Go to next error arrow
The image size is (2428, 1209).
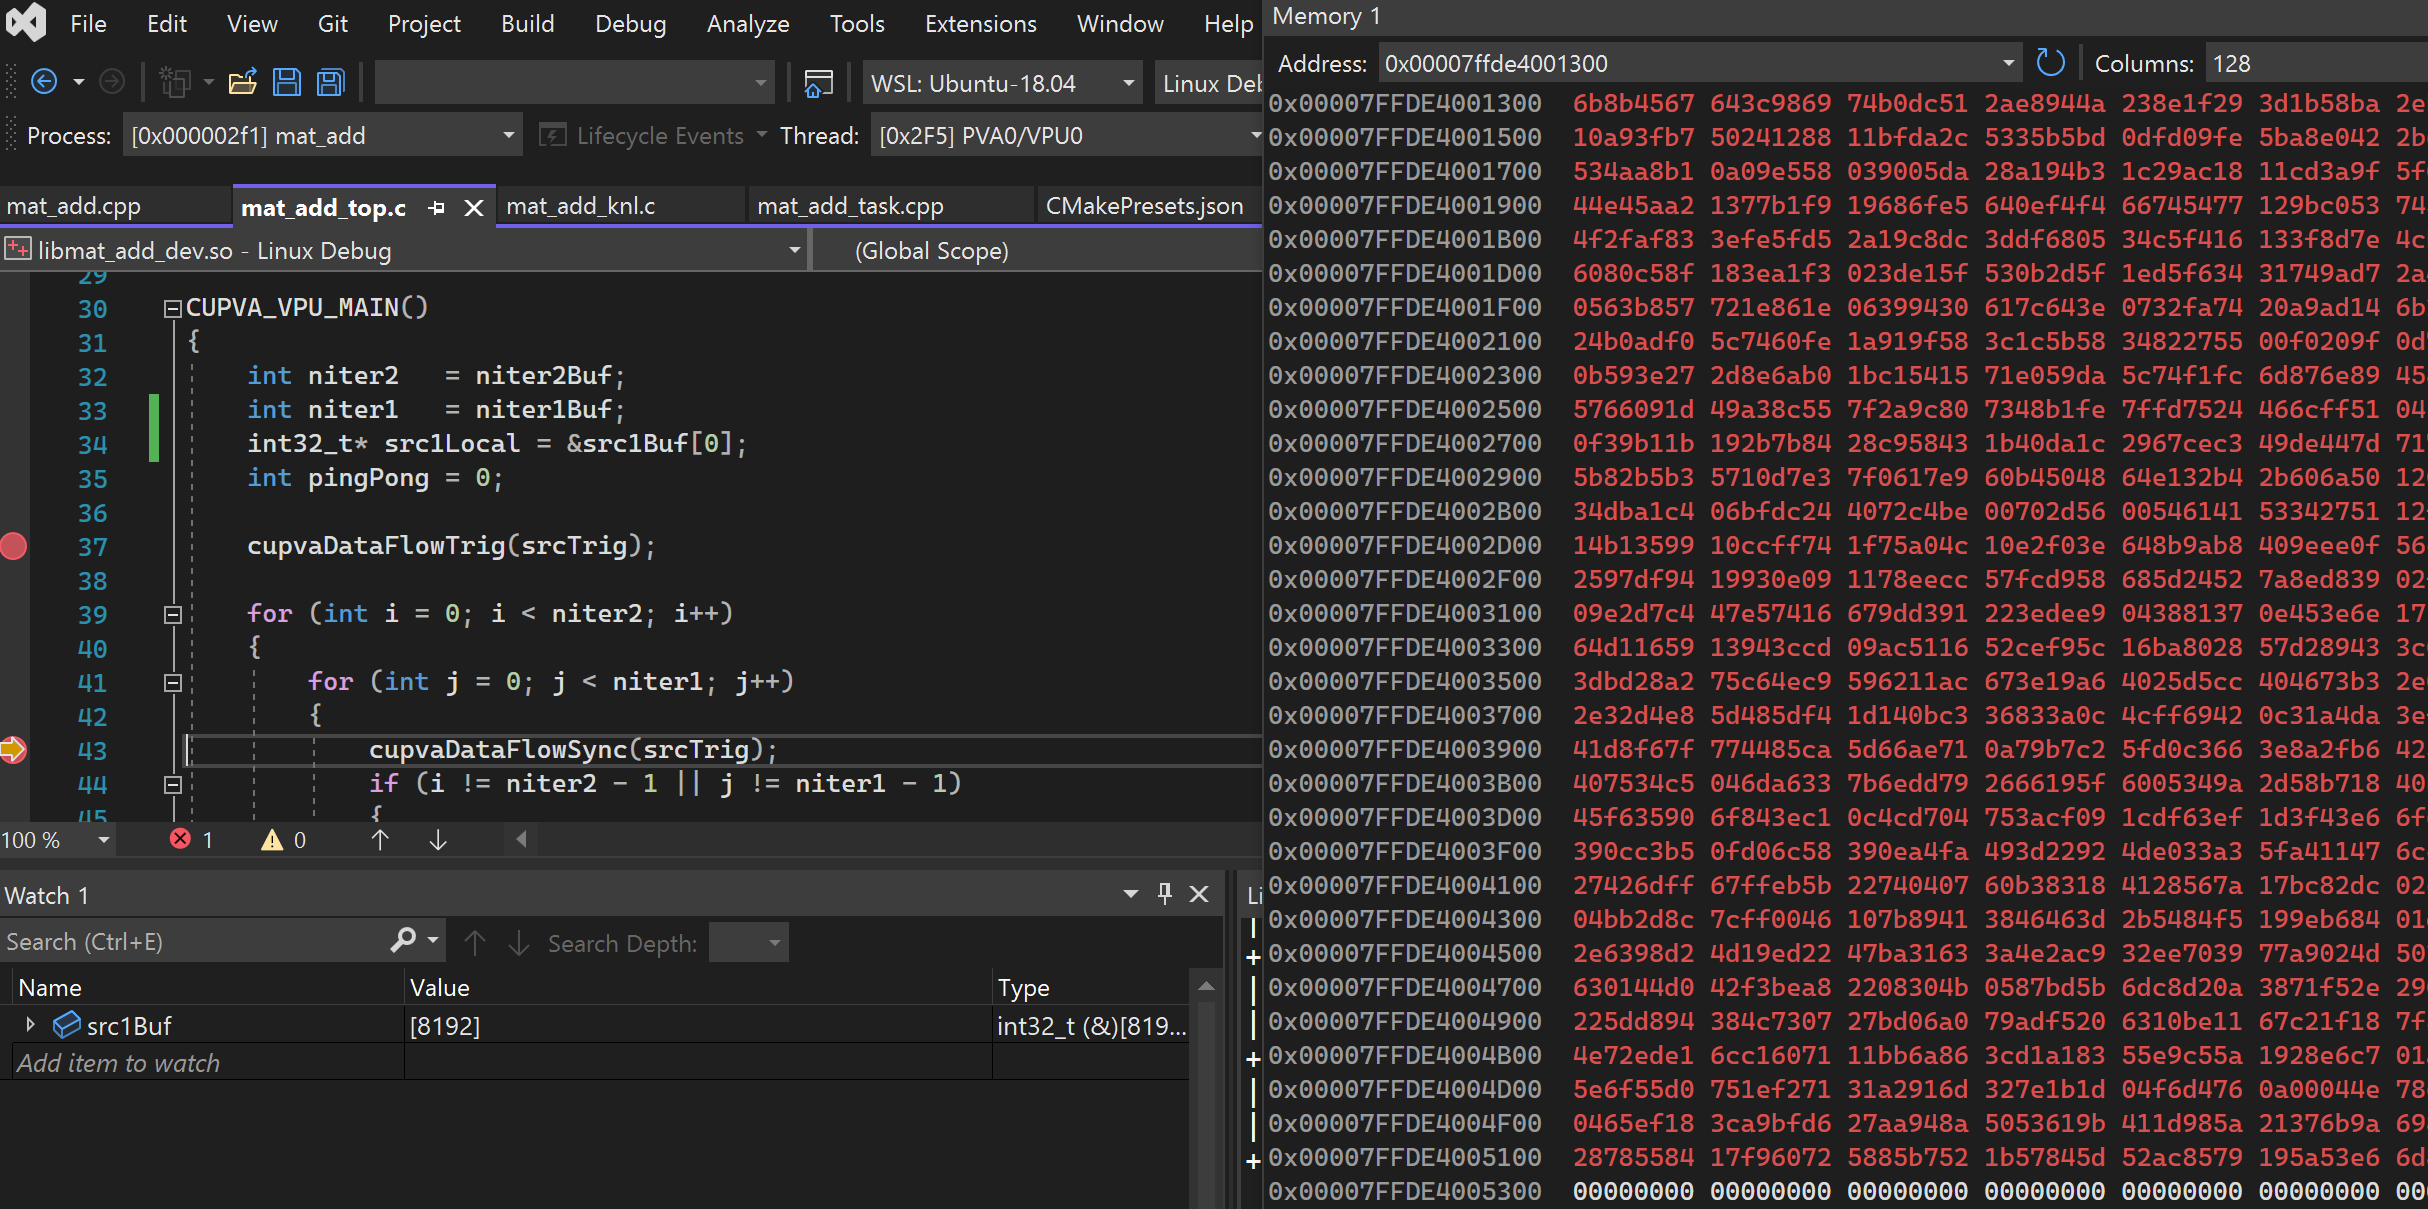coord(438,840)
